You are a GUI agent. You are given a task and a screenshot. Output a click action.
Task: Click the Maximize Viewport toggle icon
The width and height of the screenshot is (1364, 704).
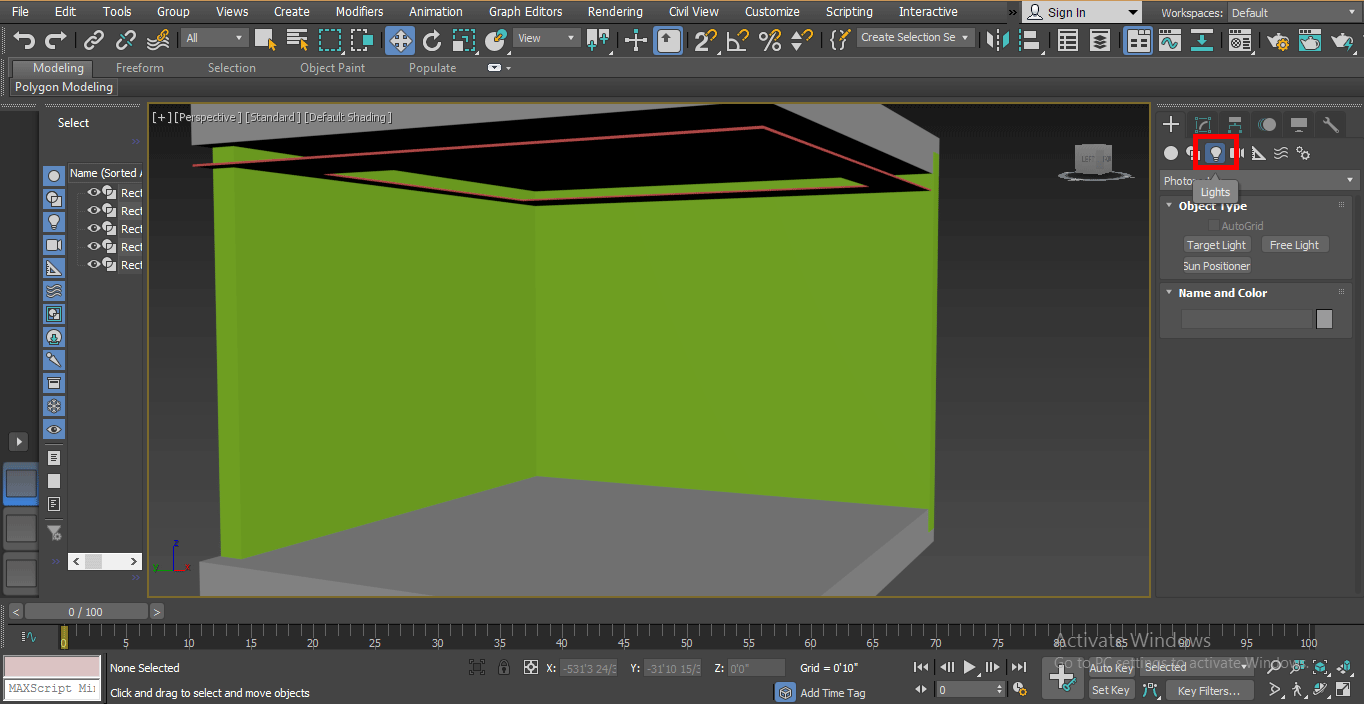coord(1342,689)
